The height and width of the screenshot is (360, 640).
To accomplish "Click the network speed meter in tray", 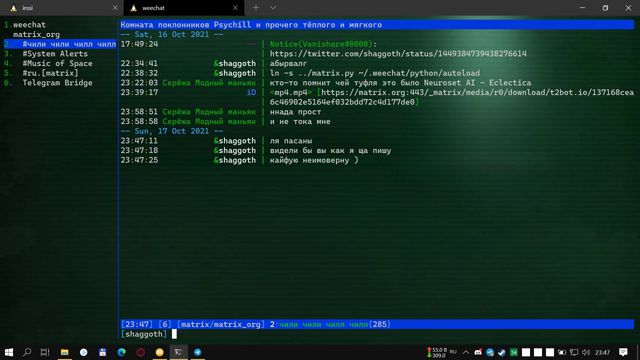I will coord(437,353).
